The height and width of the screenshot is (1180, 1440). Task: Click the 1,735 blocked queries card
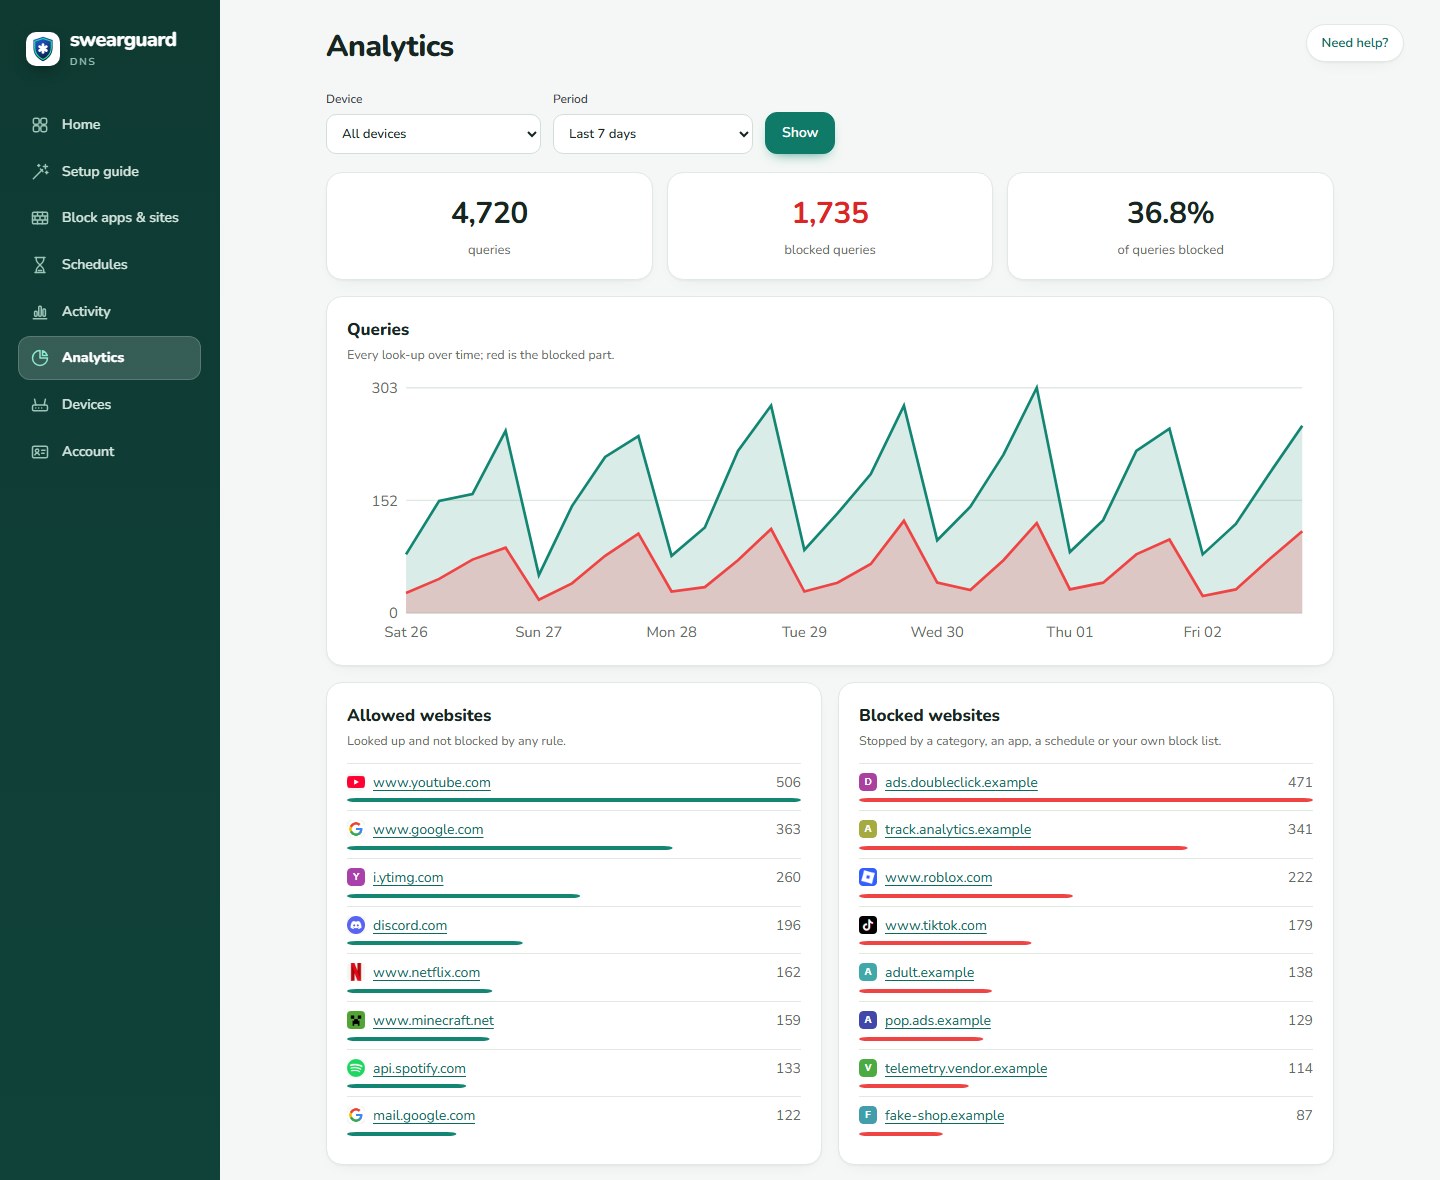(830, 226)
